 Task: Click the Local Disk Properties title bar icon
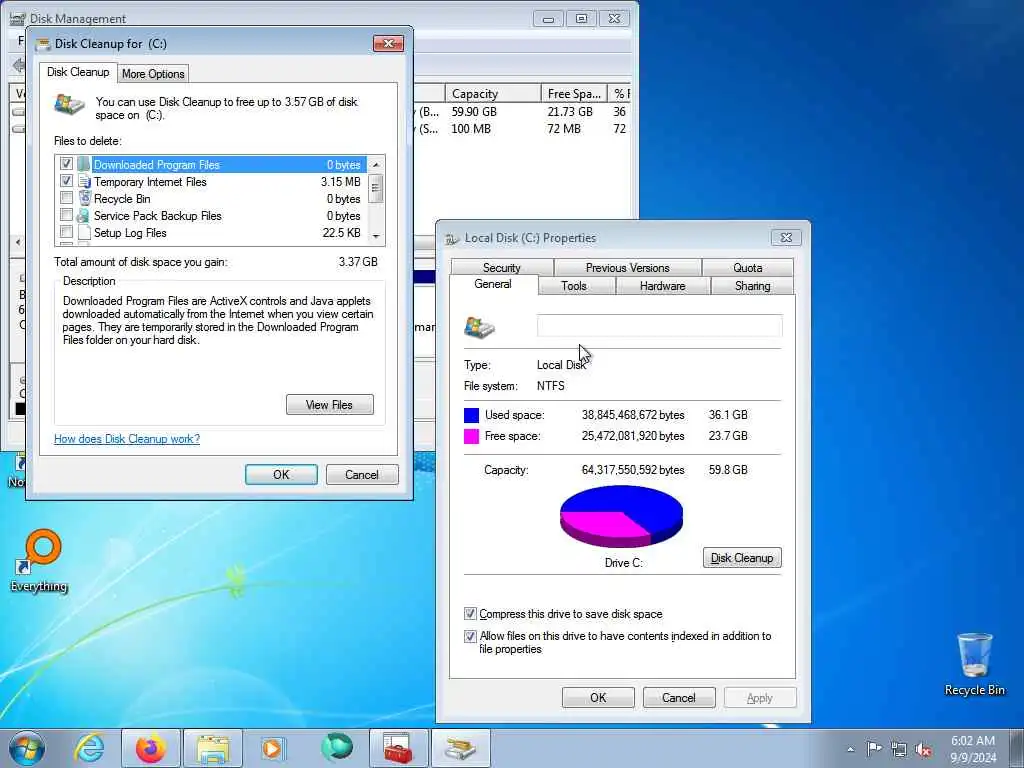(x=452, y=238)
